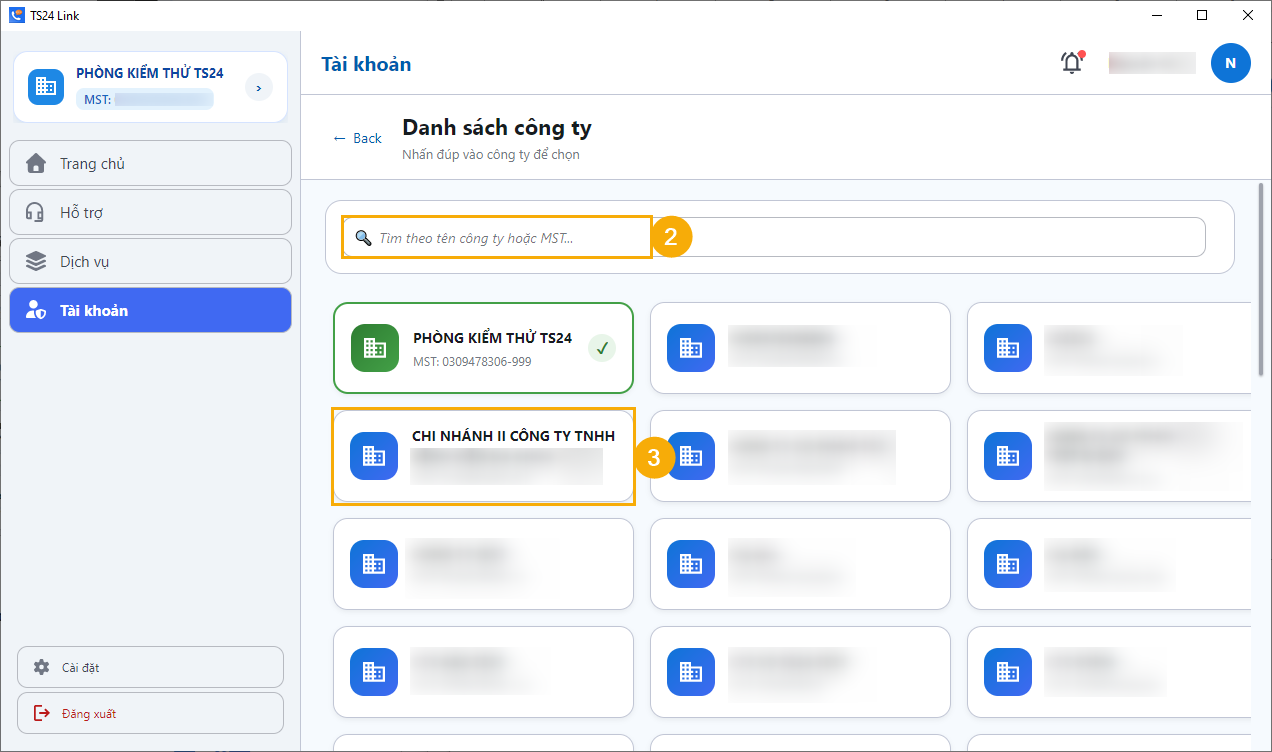Select CHI NHÁNH II CÔNG TY TNHH card
The height and width of the screenshot is (752, 1272).
click(x=483, y=456)
